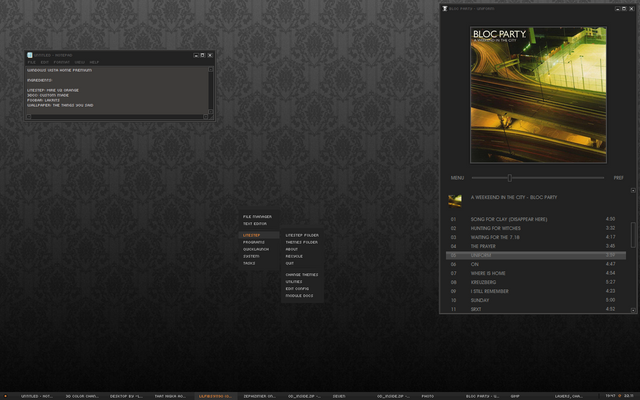The height and width of the screenshot is (400, 640).
Task: Open the Edit menu in Notepad
Action: [44, 62]
